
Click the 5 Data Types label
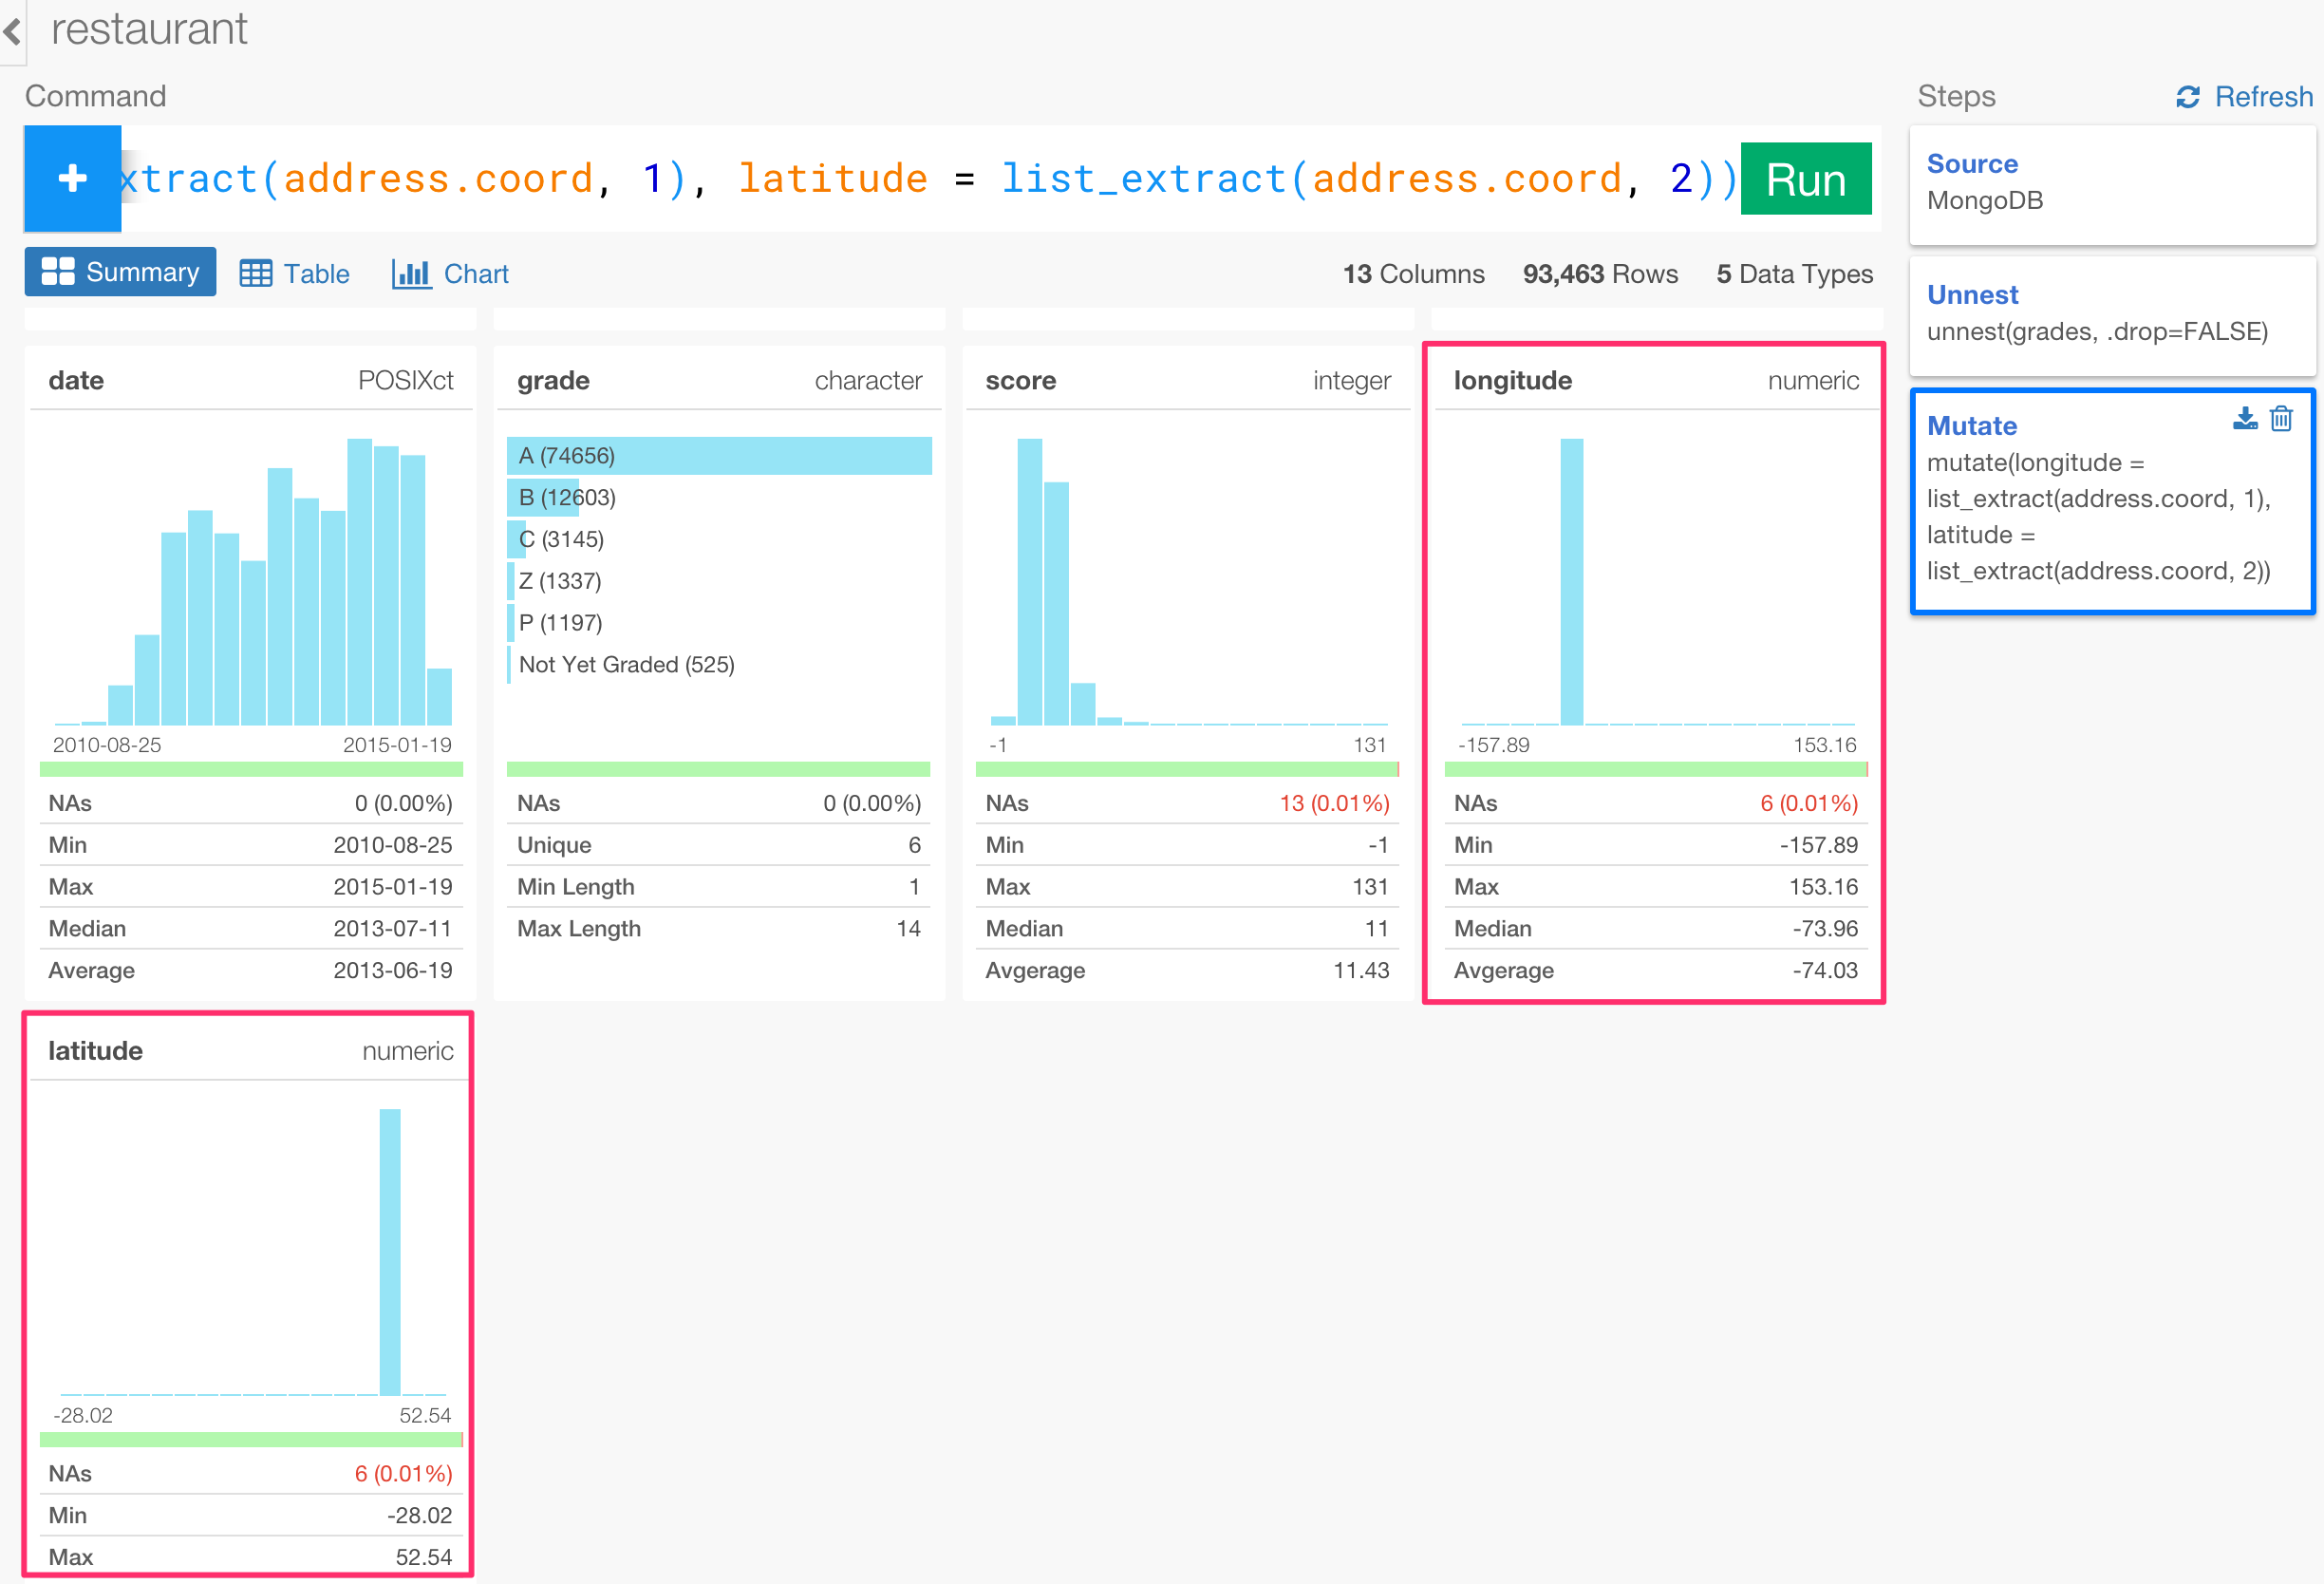point(1794,274)
